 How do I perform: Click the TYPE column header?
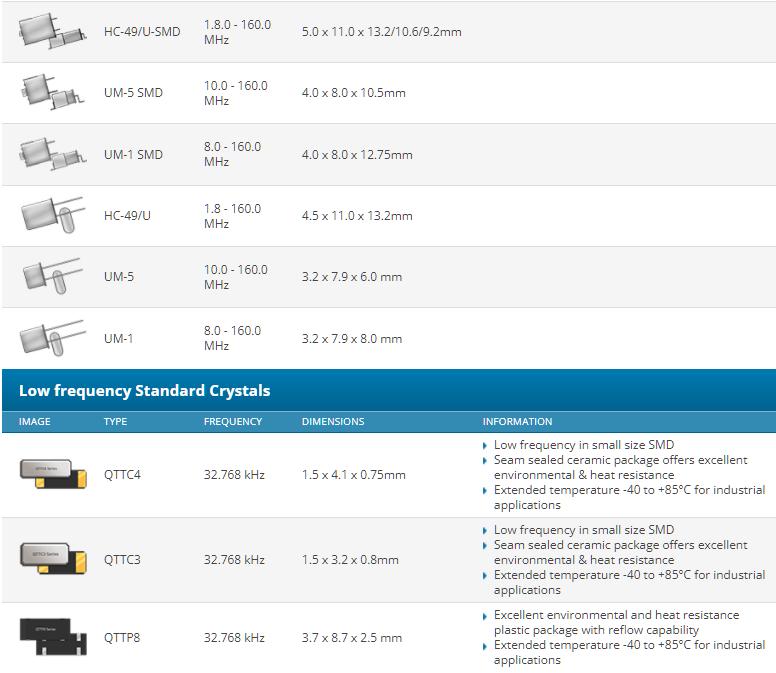[x=115, y=422]
